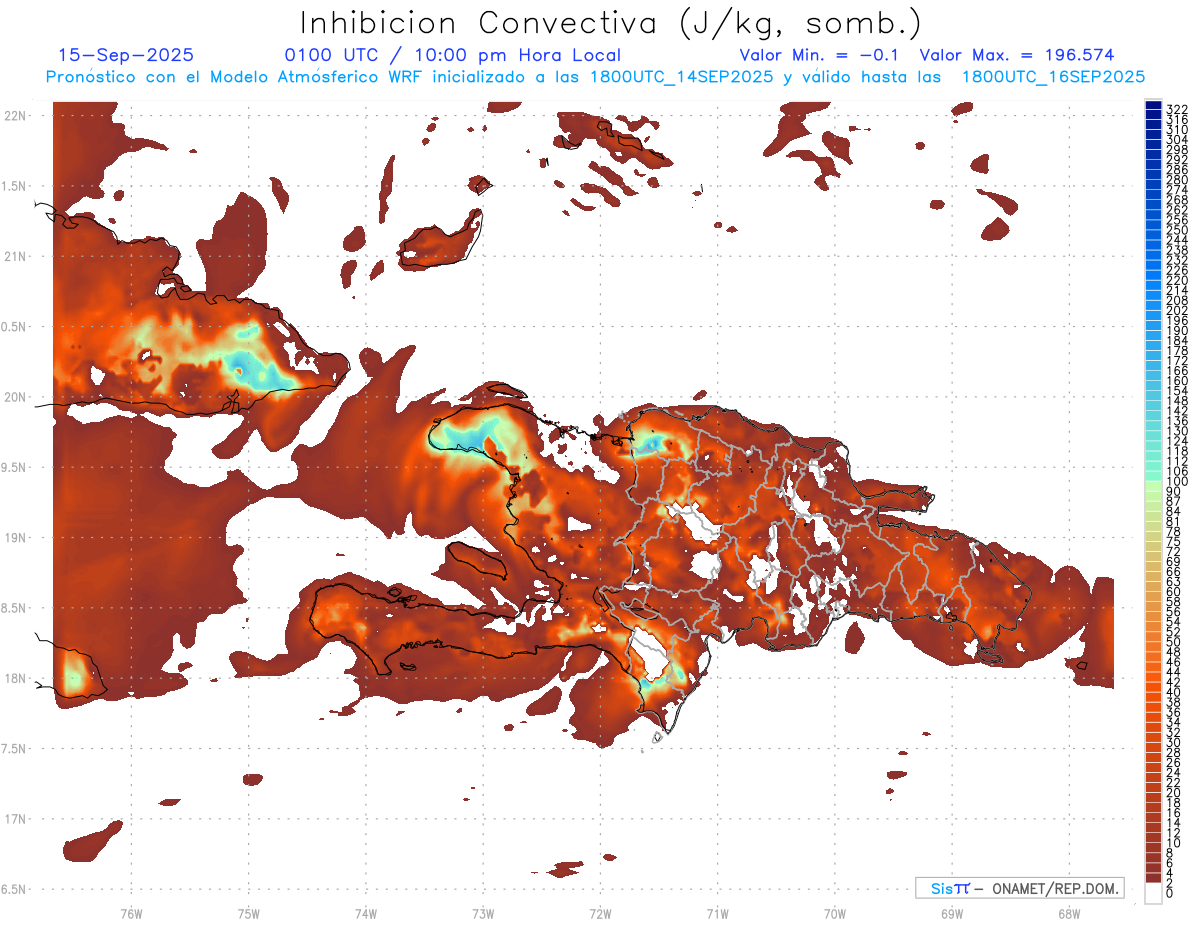Click the forecast valid-until time 1800UTC_16SEP2025

point(1053,77)
